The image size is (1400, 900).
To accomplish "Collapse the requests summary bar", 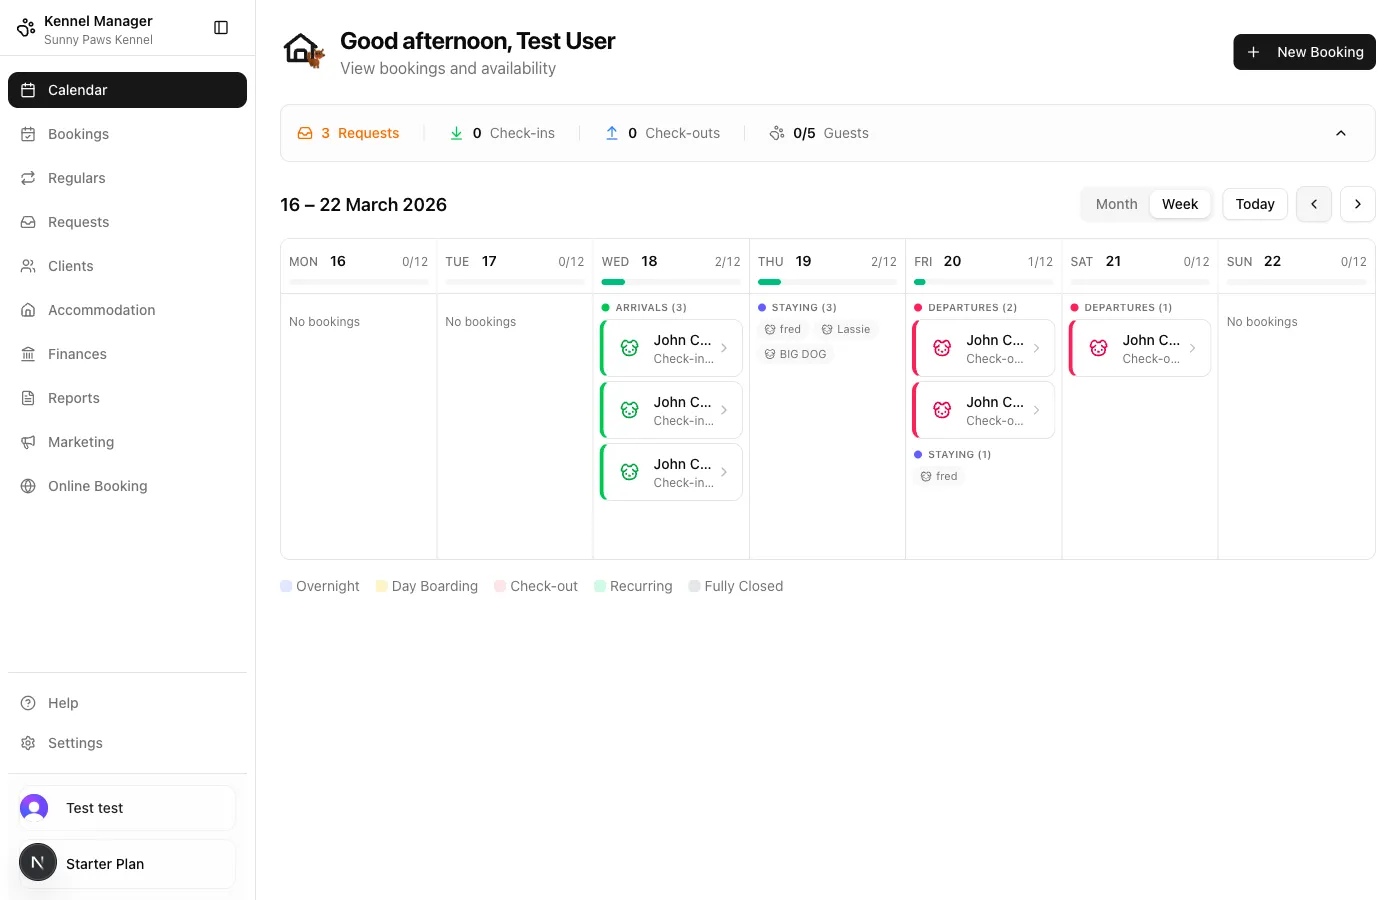I will click(x=1341, y=132).
